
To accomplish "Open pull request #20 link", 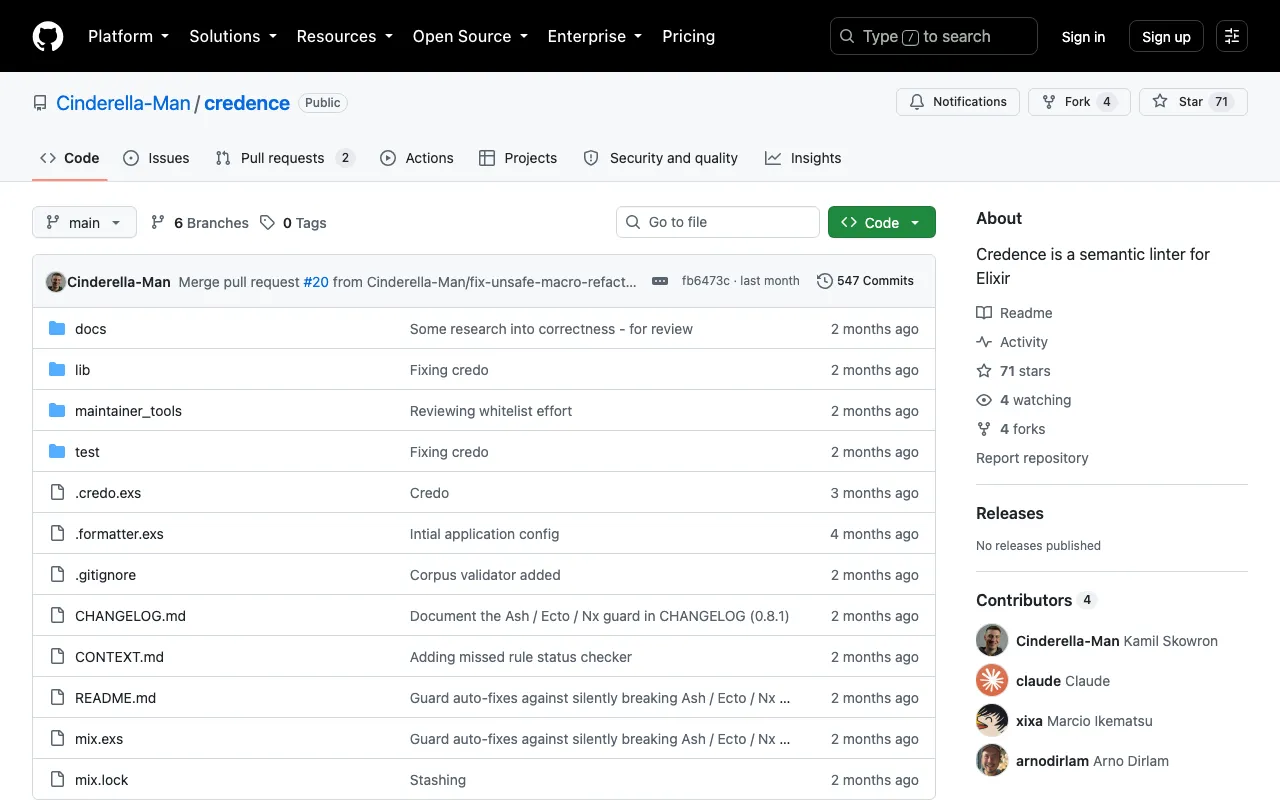I will point(316,281).
